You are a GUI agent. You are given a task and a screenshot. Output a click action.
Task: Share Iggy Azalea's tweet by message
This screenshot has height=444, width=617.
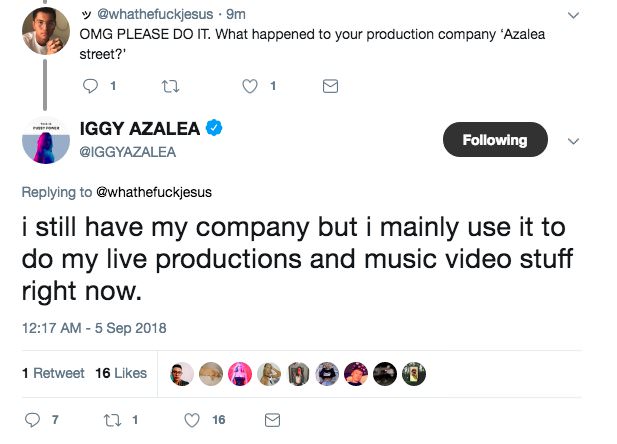coord(270,421)
